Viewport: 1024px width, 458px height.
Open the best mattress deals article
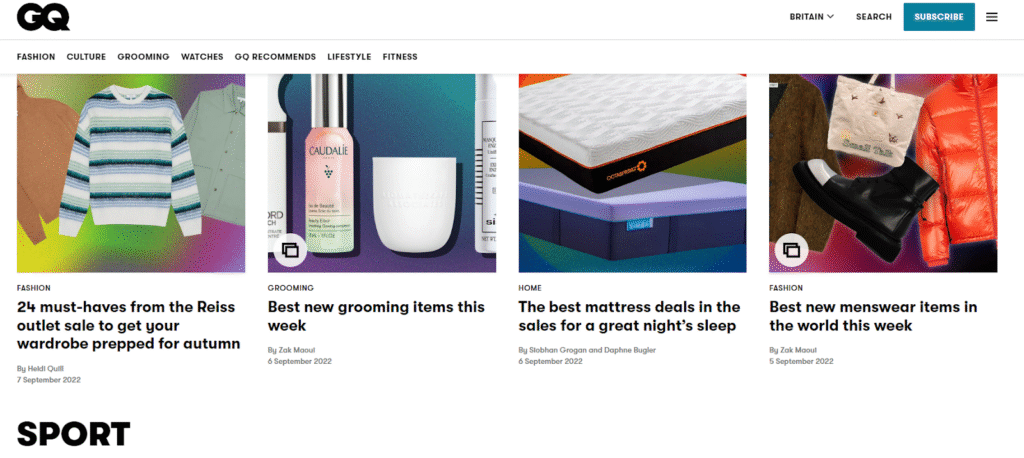[x=630, y=316]
